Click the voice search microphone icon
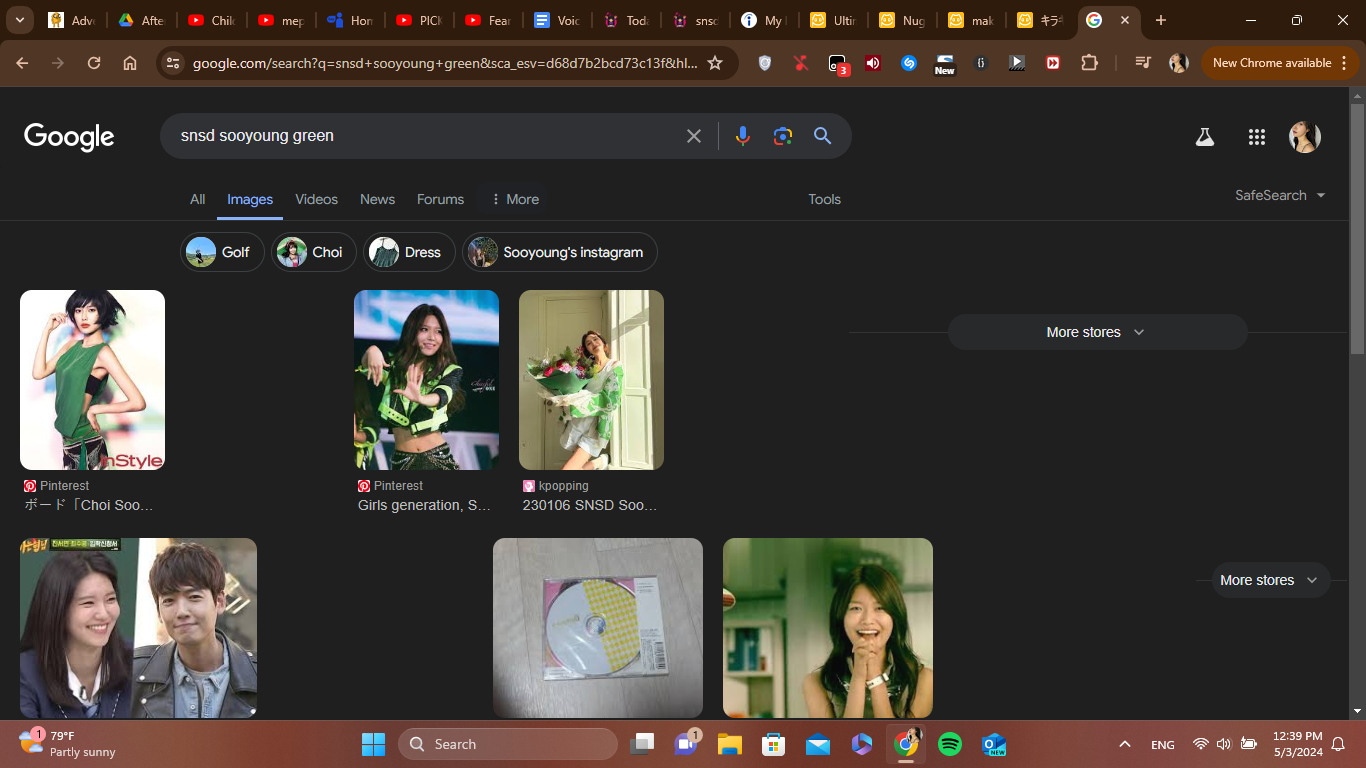This screenshot has width=1366, height=768. tap(742, 136)
